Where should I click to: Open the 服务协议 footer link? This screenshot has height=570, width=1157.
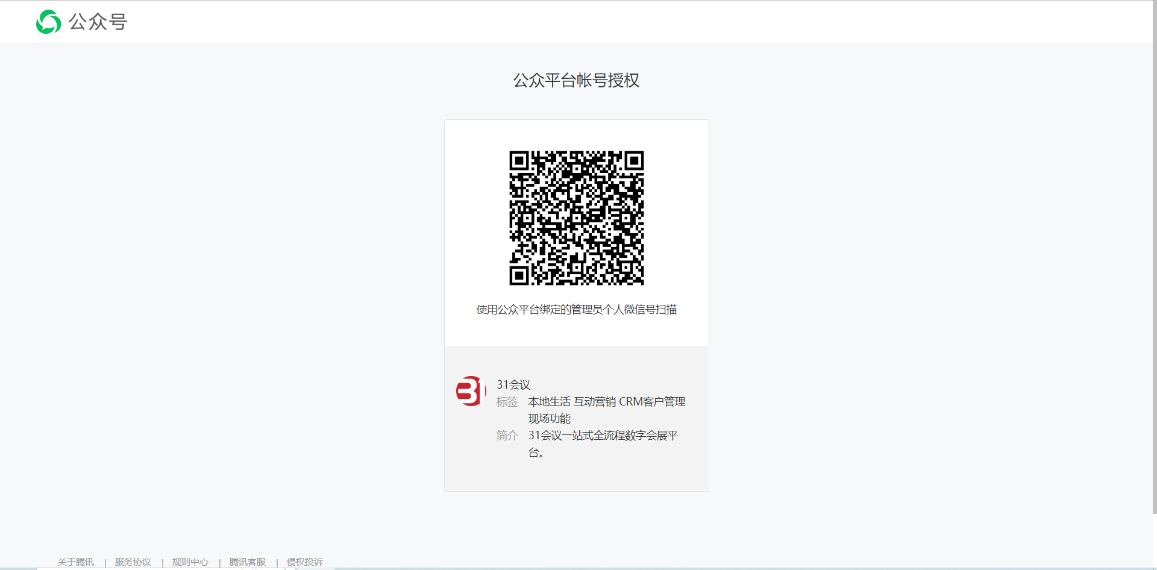click(x=133, y=562)
